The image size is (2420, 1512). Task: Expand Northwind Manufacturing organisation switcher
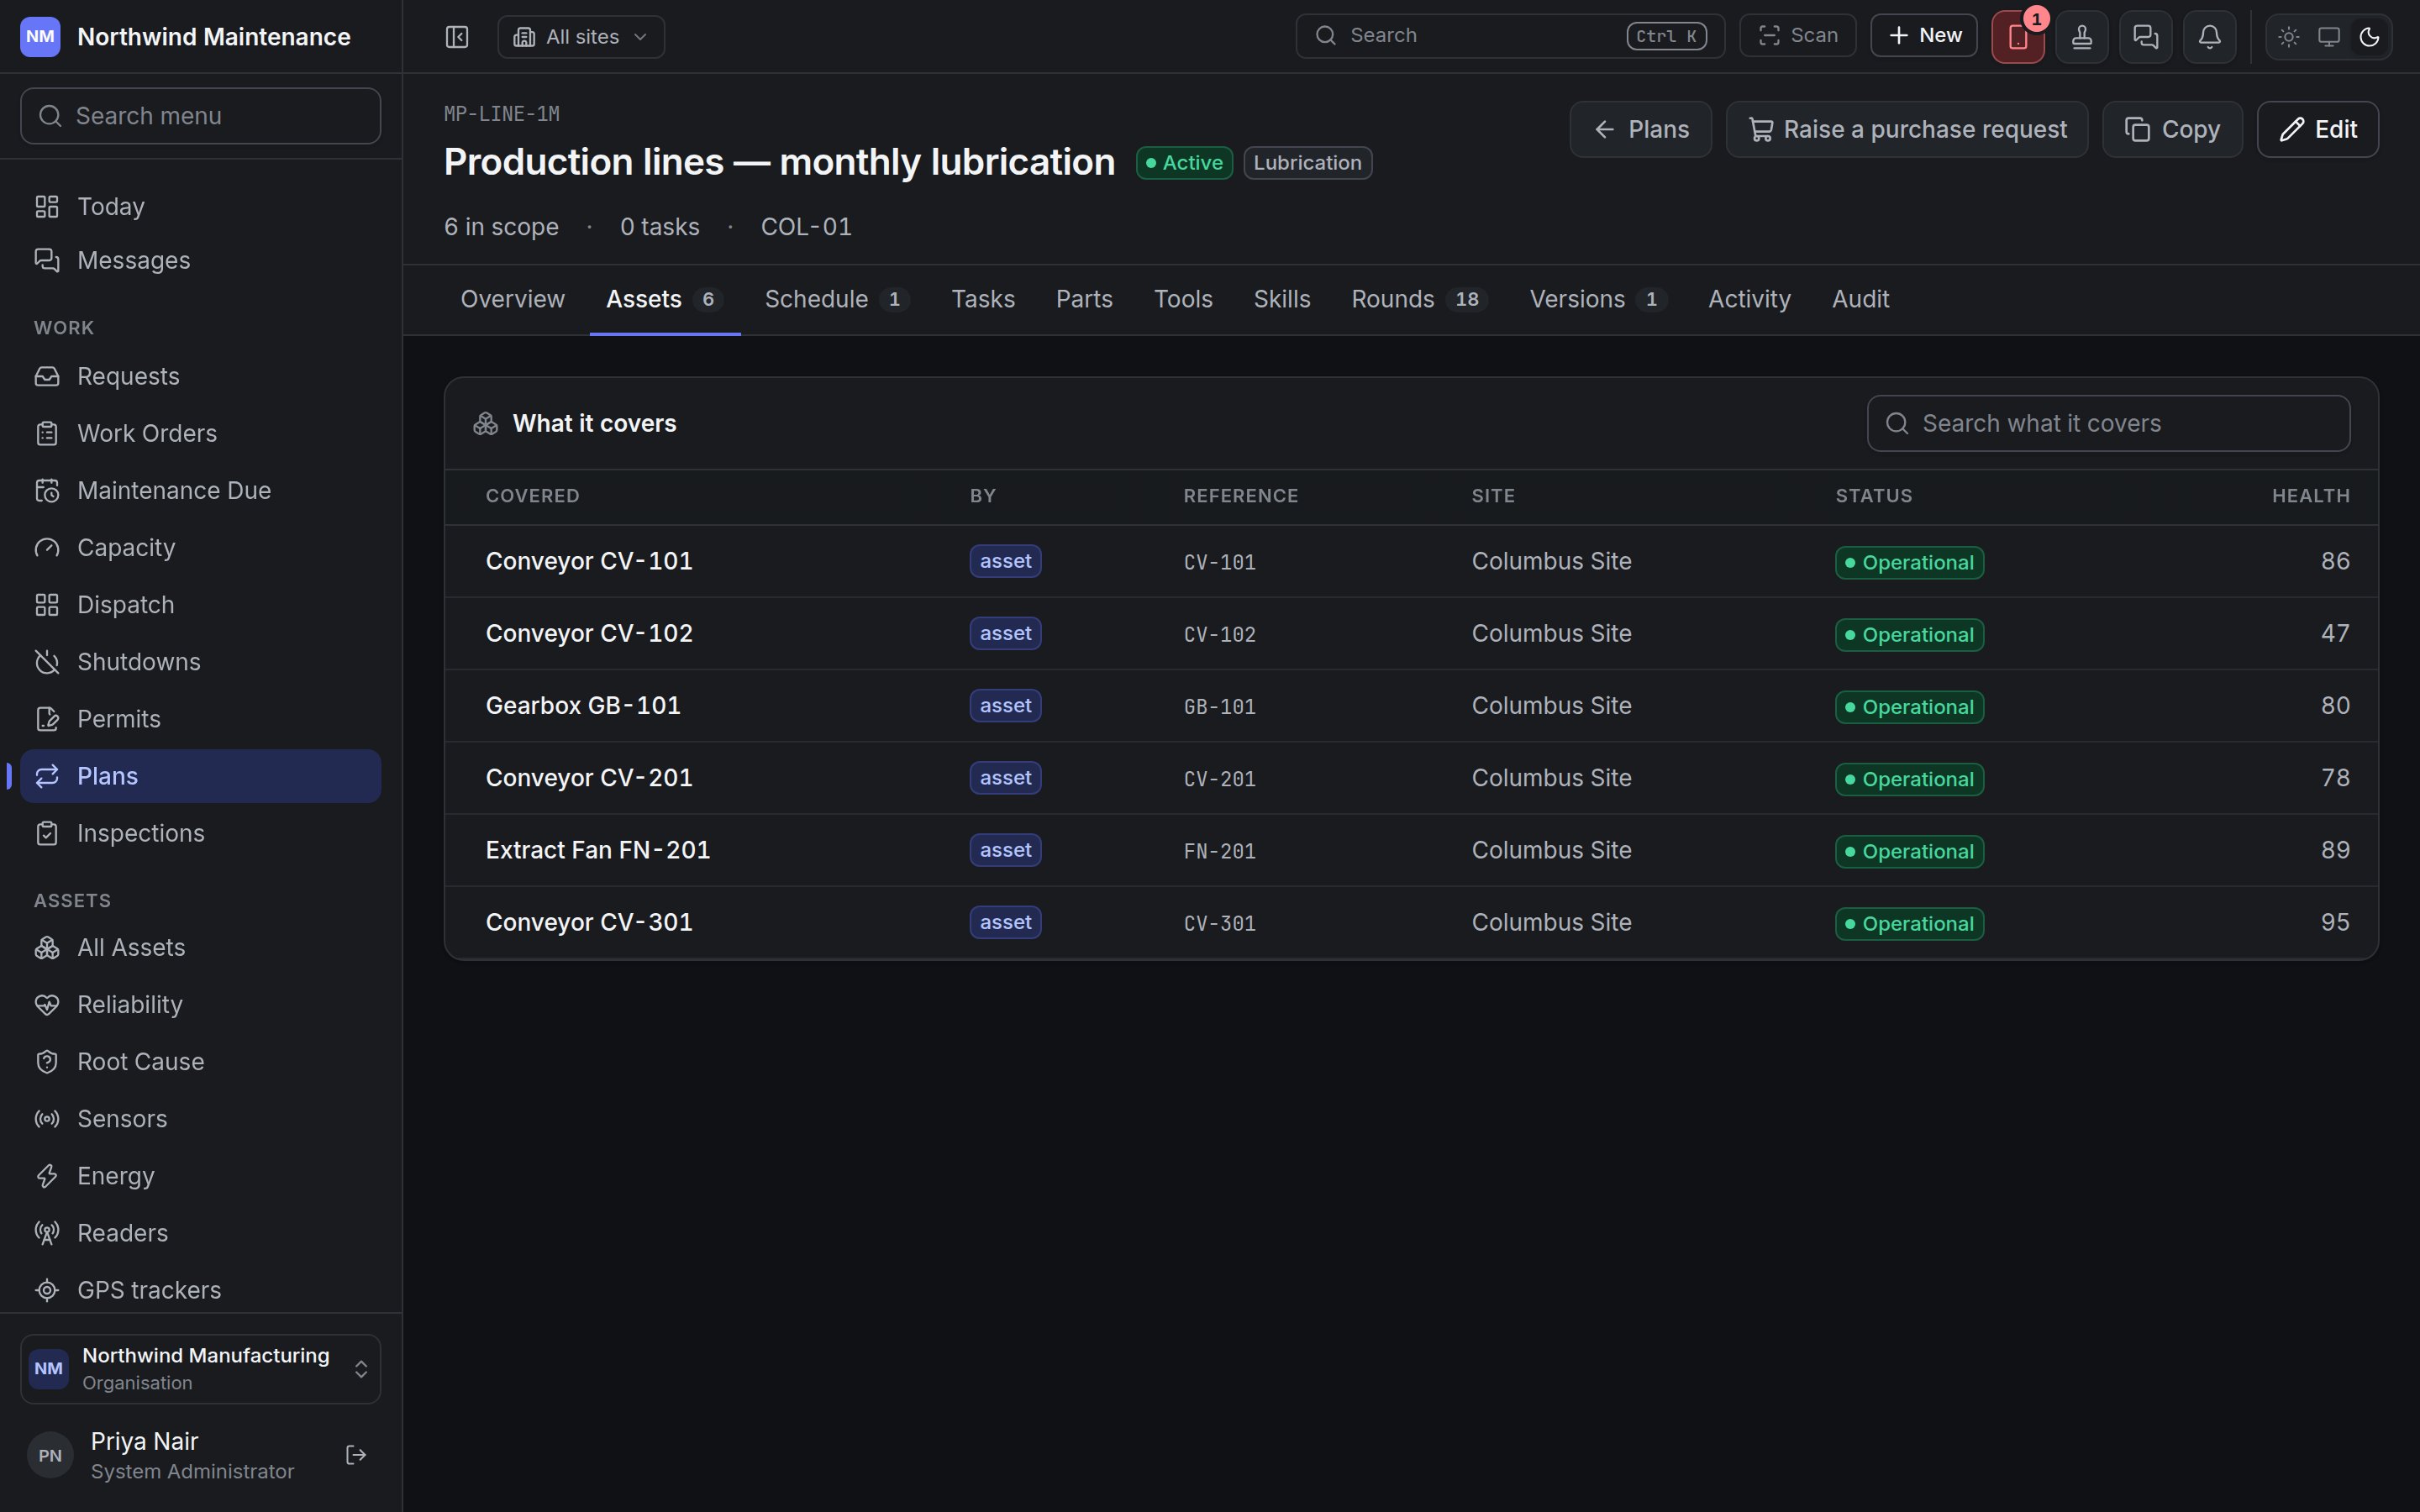click(x=200, y=1368)
